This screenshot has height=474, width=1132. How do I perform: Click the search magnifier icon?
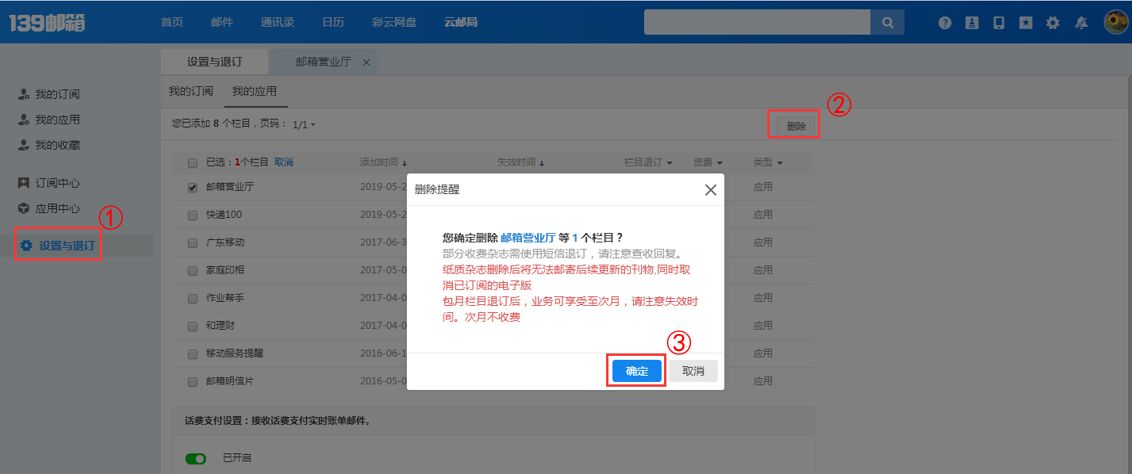click(x=887, y=23)
